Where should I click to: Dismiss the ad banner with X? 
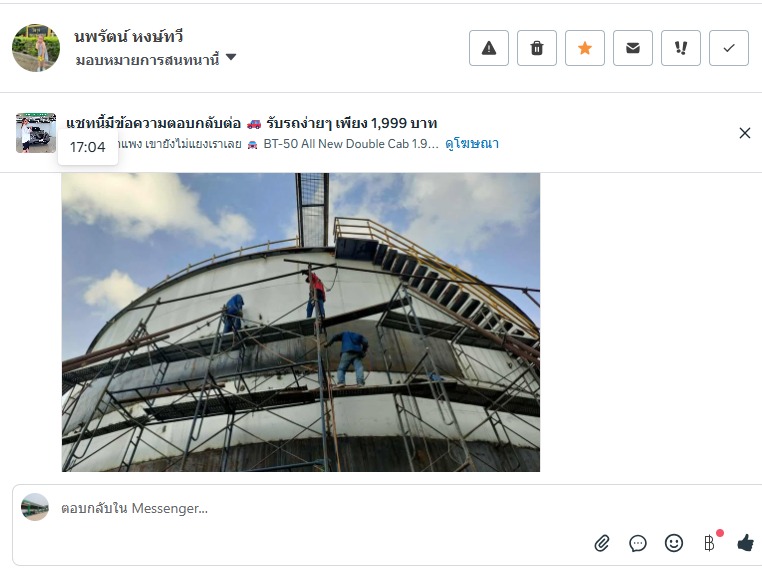pyautogui.click(x=745, y=133)
